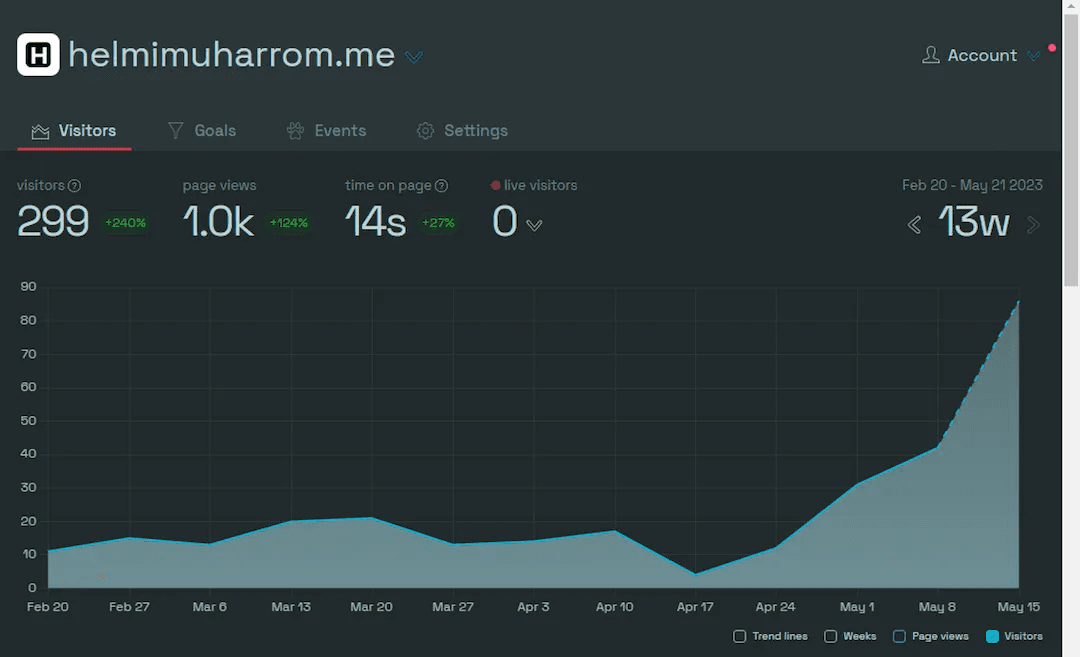Enable the Page views checkbox
The width and height of the screenshot is (1080, 657).
900,636
